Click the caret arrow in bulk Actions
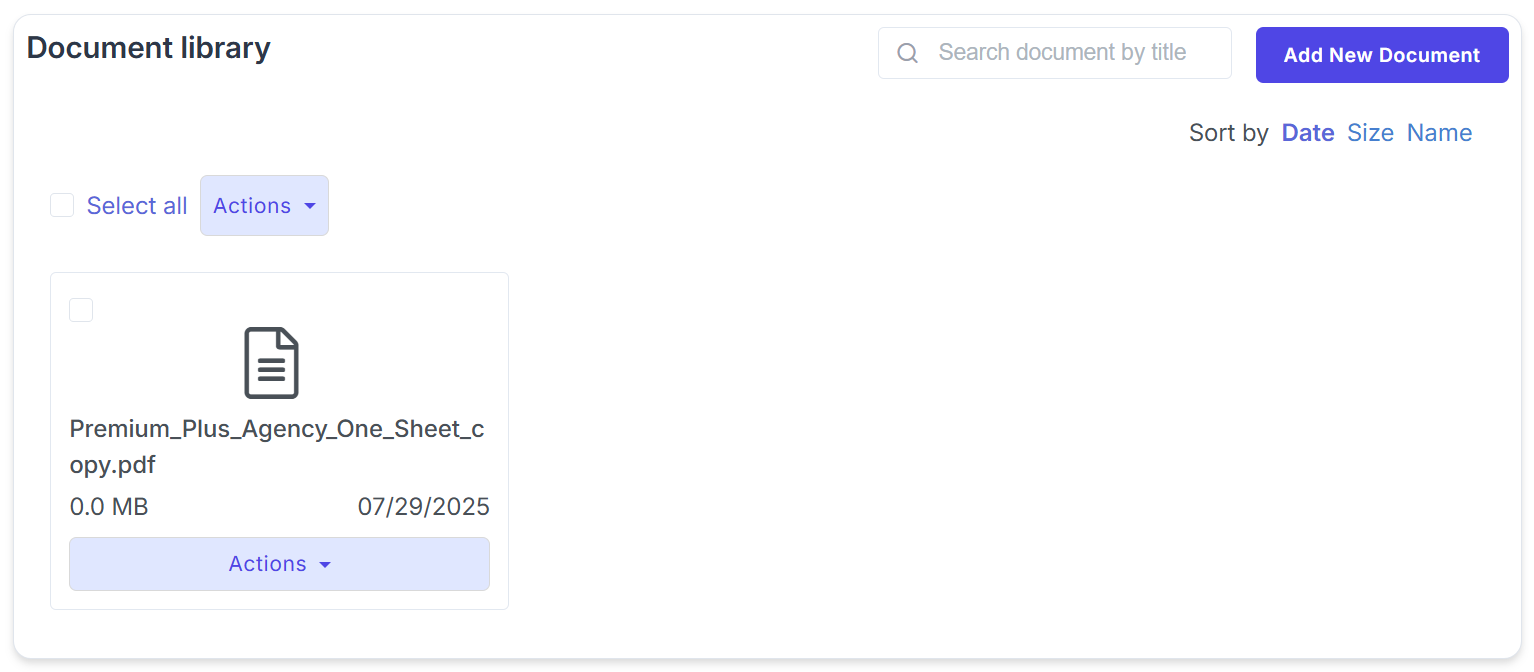1534x672 pixels. pyautogui.click(x=310, y=206)
